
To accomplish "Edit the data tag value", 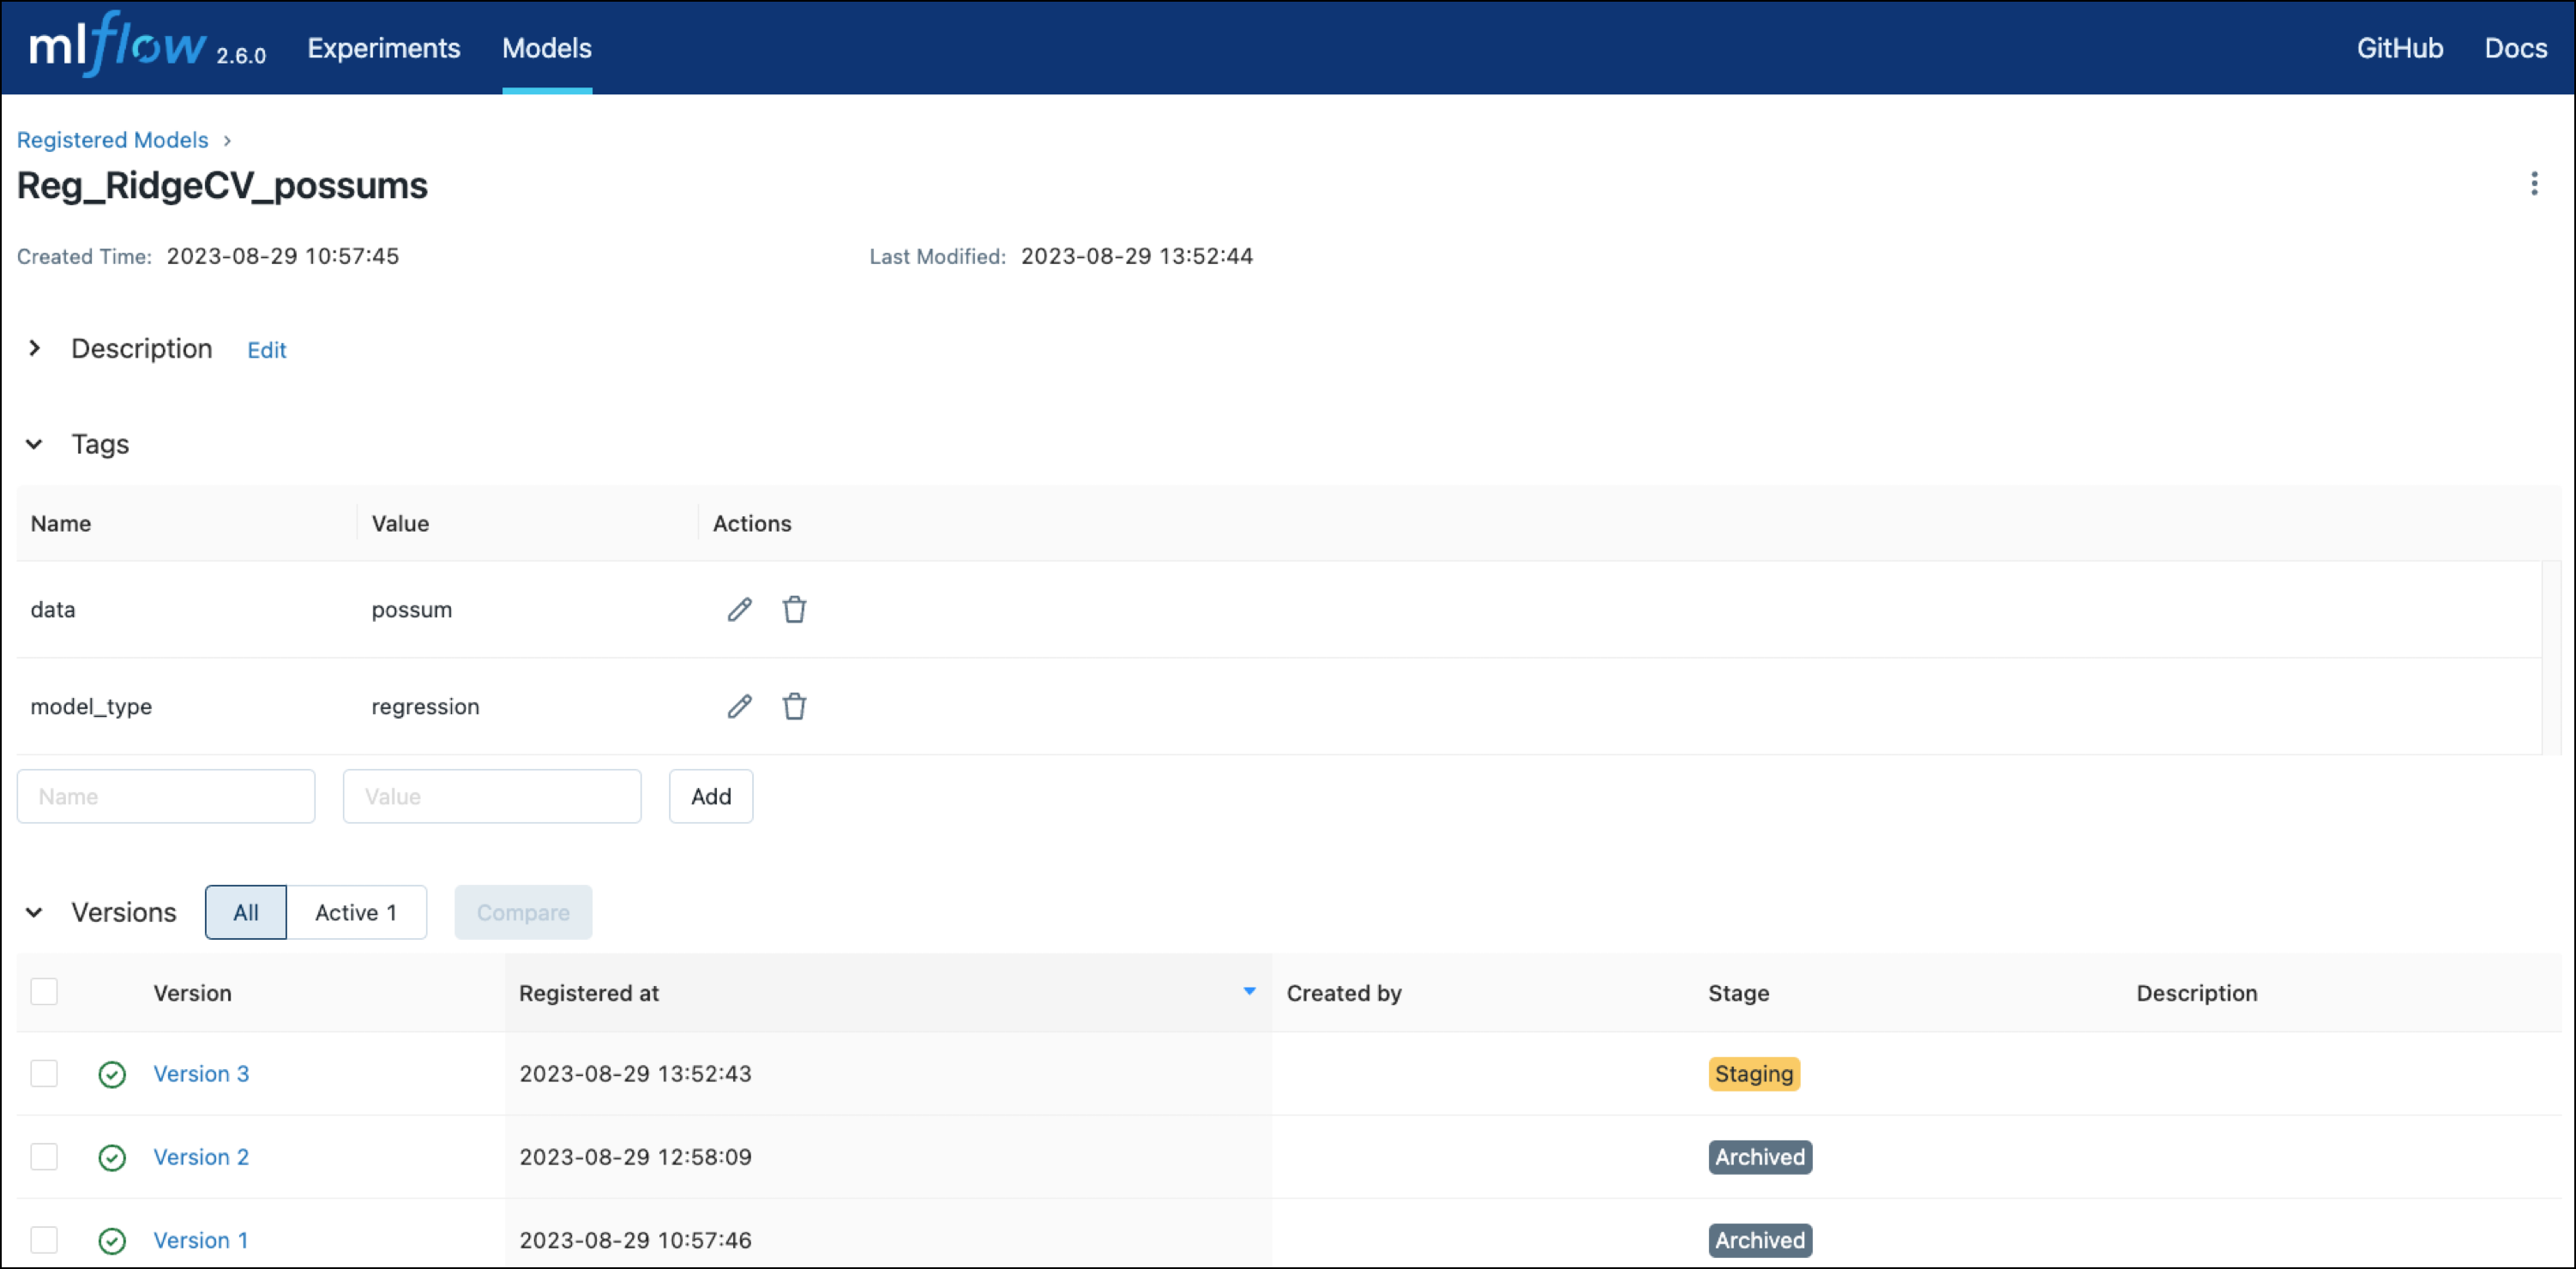I will [739, 609].
